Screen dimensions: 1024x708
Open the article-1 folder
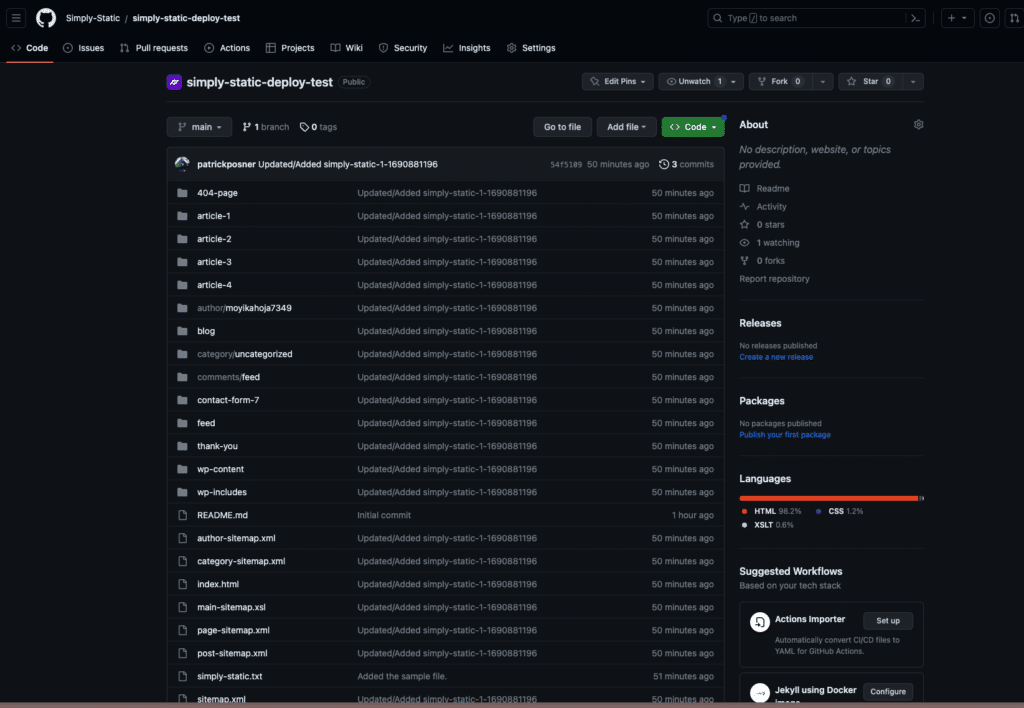click(x=214, y=216)
